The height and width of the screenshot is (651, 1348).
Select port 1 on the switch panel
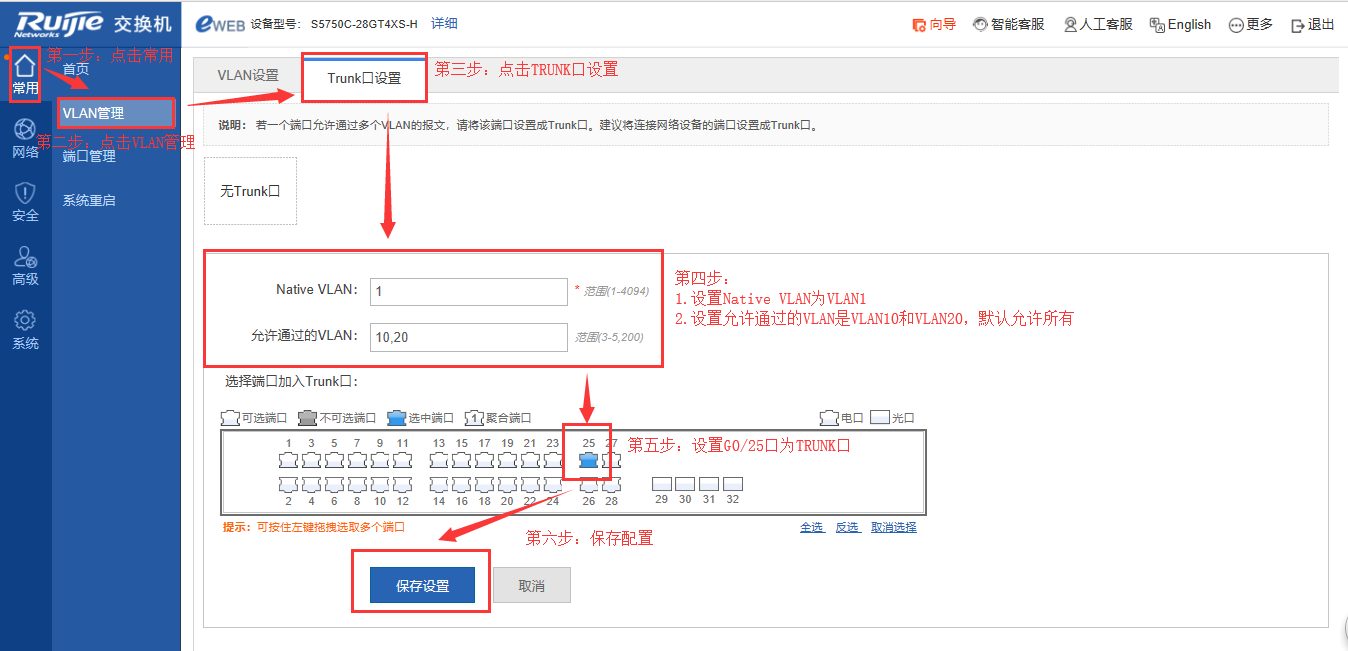[x=288, y=461]
